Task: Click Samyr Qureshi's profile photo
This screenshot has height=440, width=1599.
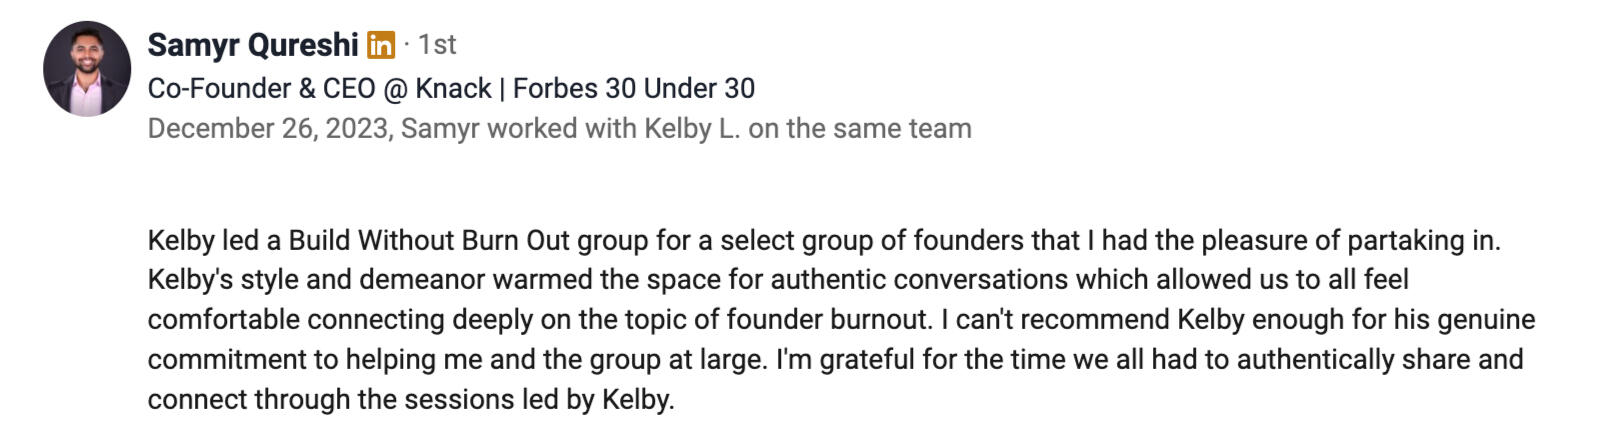Action: tap(87, 69)
